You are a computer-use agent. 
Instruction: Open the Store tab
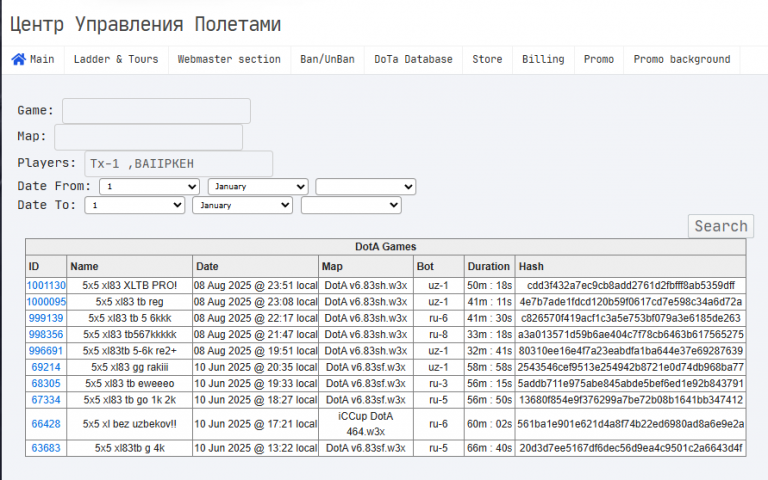(487, 59)
